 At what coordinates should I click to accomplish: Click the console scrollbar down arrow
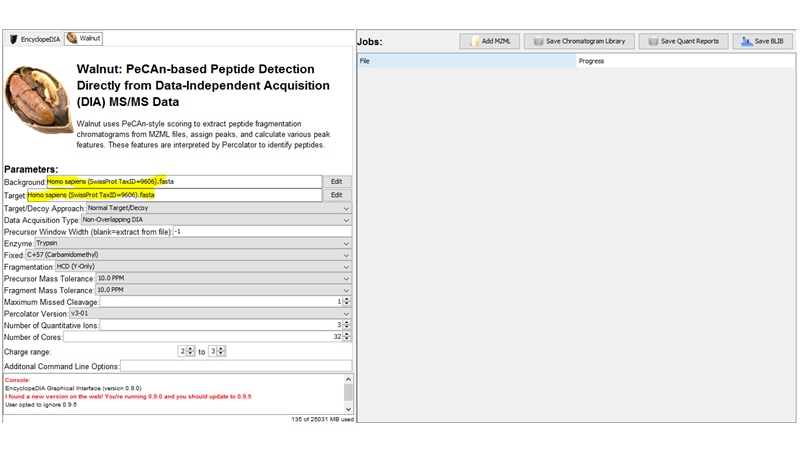point(348,409)
